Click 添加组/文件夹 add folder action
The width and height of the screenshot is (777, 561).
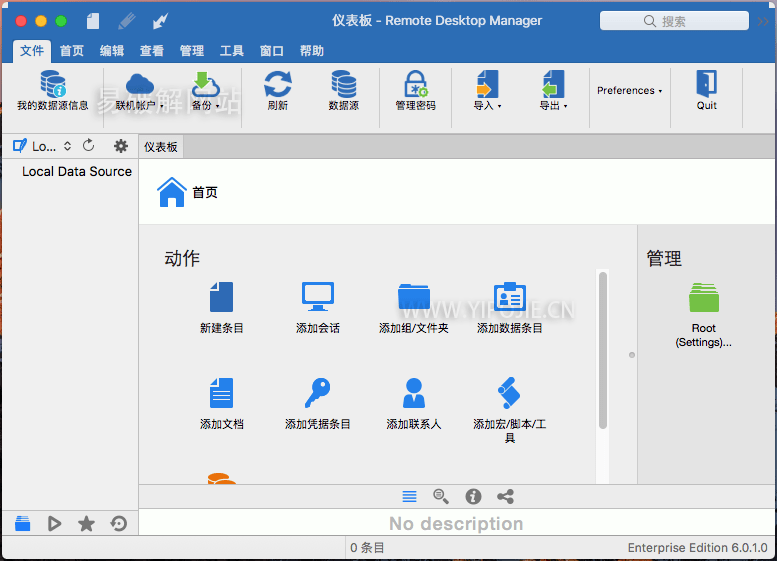[414, 308]
